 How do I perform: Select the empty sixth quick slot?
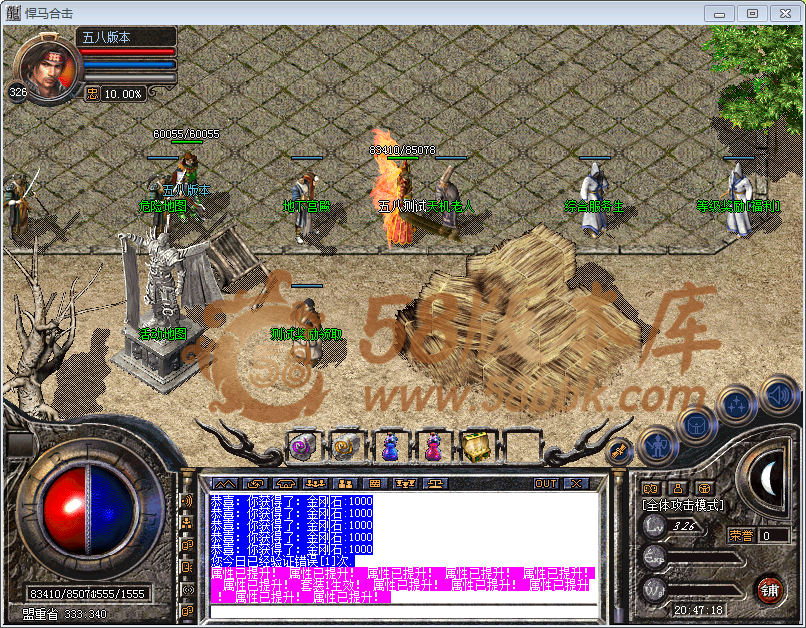(521, 446)
